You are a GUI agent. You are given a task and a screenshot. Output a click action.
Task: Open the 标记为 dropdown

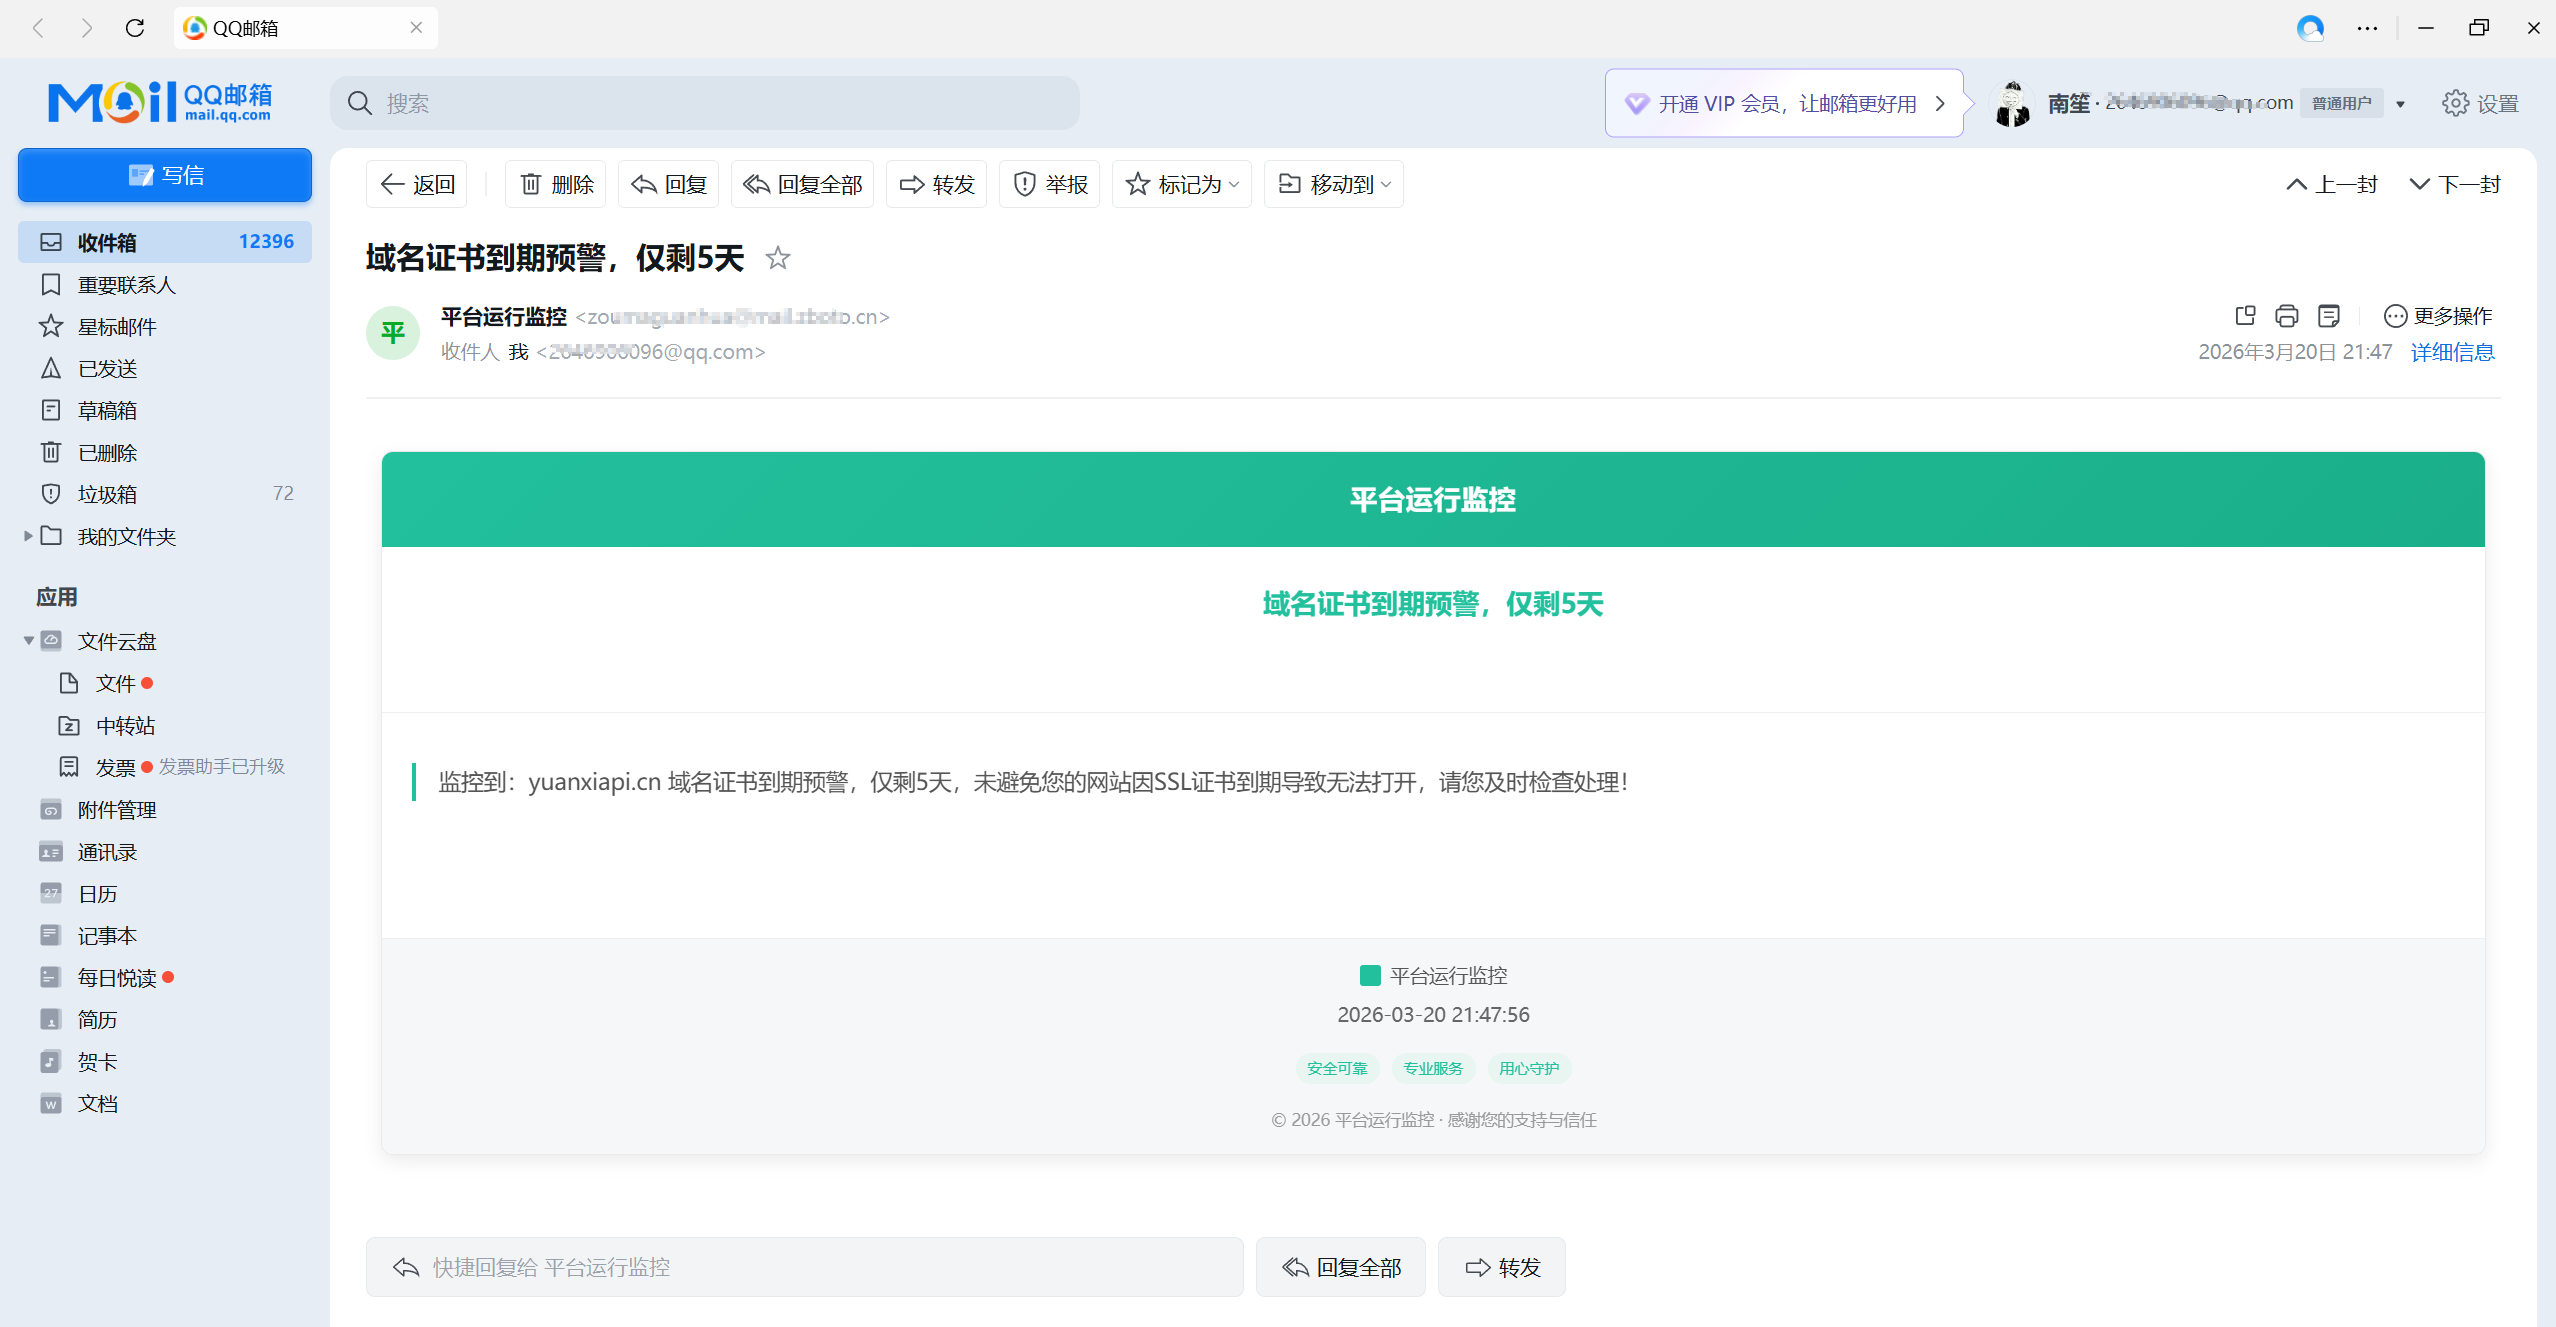coord(1181,184)
